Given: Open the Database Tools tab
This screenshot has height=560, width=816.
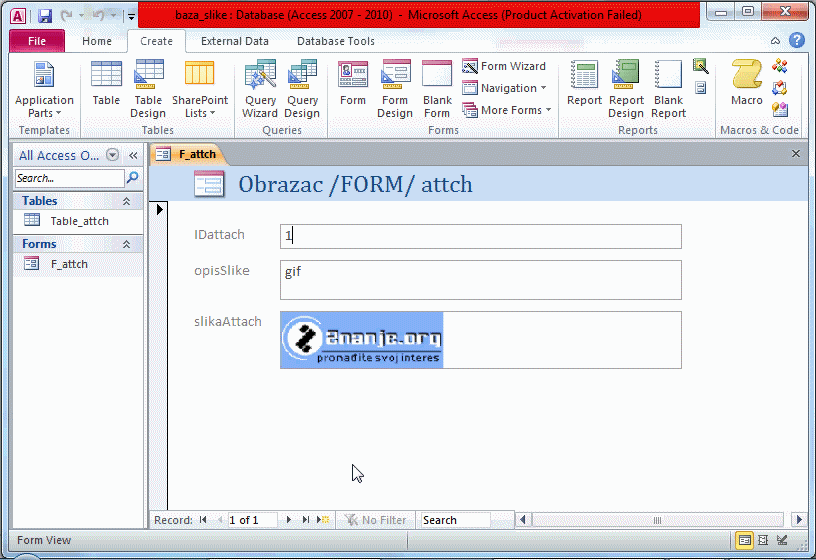Looking at the screenshot, I should point(336,41).
